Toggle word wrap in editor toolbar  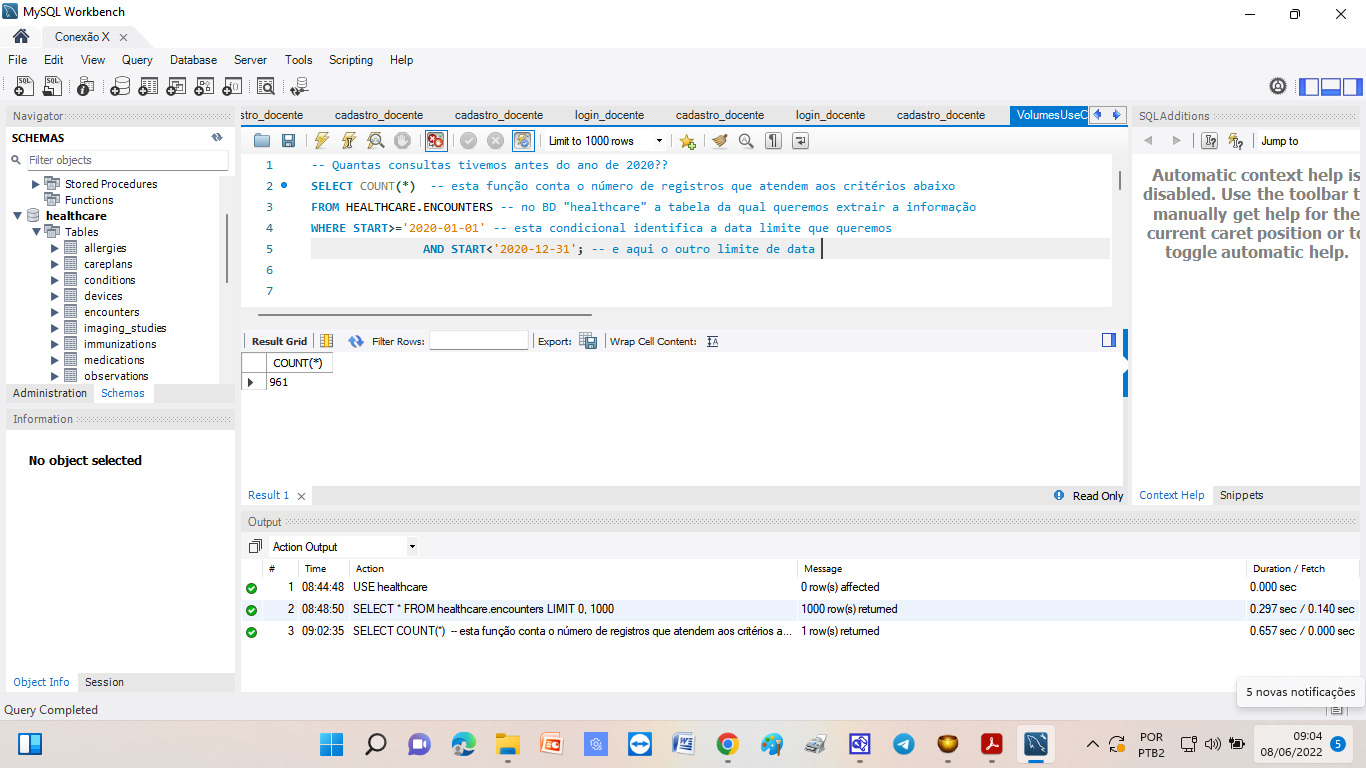click(x=800, y=141)
